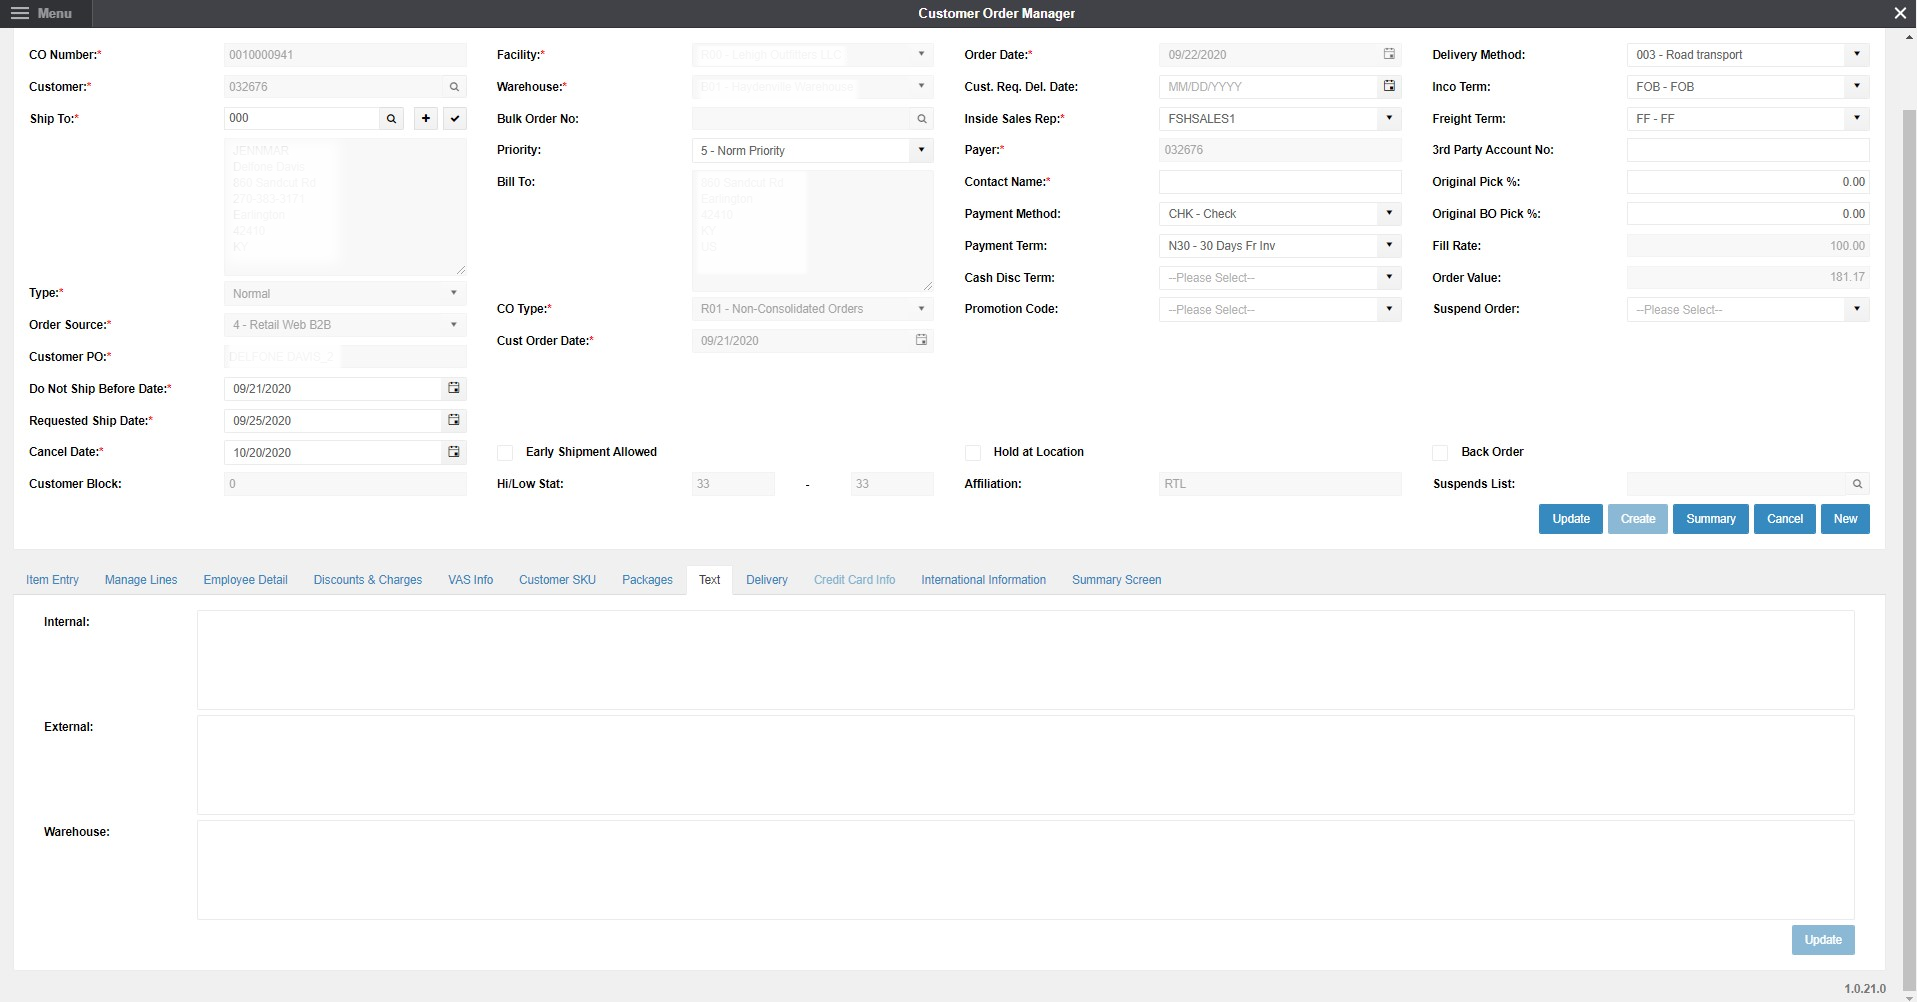Screen dimensions: 1917x1002
Task: Click the Suspends List lookup icon
Action: point(1858,483)
